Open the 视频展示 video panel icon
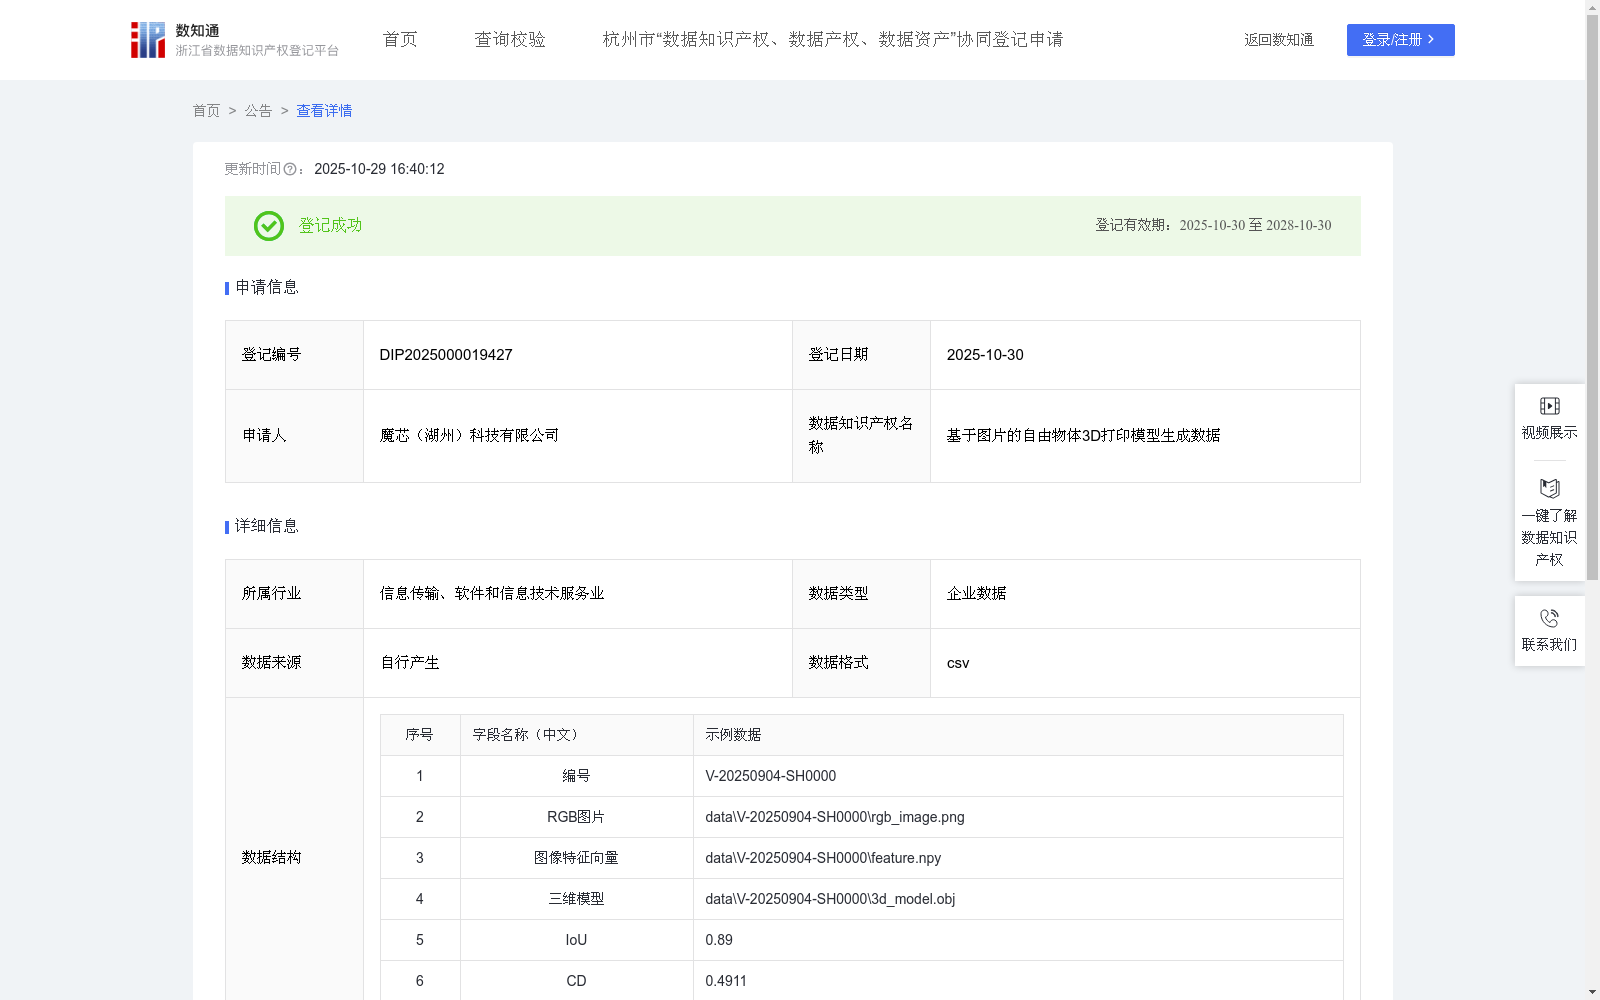1600x1000 pixels. pos(1549,405)
